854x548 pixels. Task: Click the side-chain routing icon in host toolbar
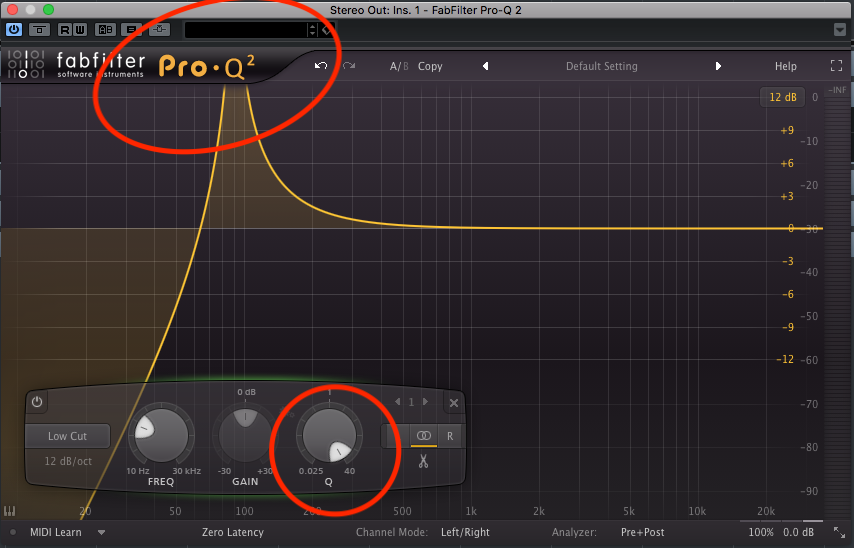159,29
